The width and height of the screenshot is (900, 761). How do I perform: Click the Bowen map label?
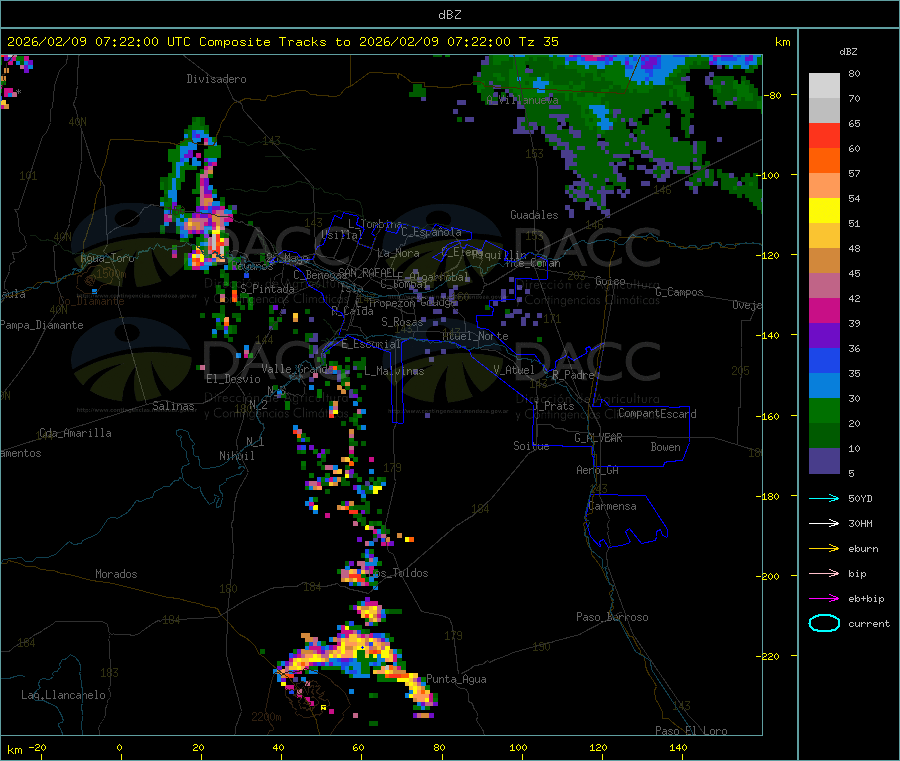click(665, 447)
